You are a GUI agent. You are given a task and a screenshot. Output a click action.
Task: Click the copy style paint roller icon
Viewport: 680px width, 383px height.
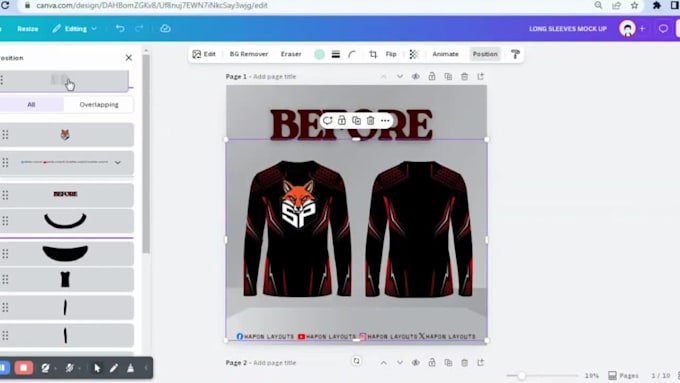pos(515,54)
